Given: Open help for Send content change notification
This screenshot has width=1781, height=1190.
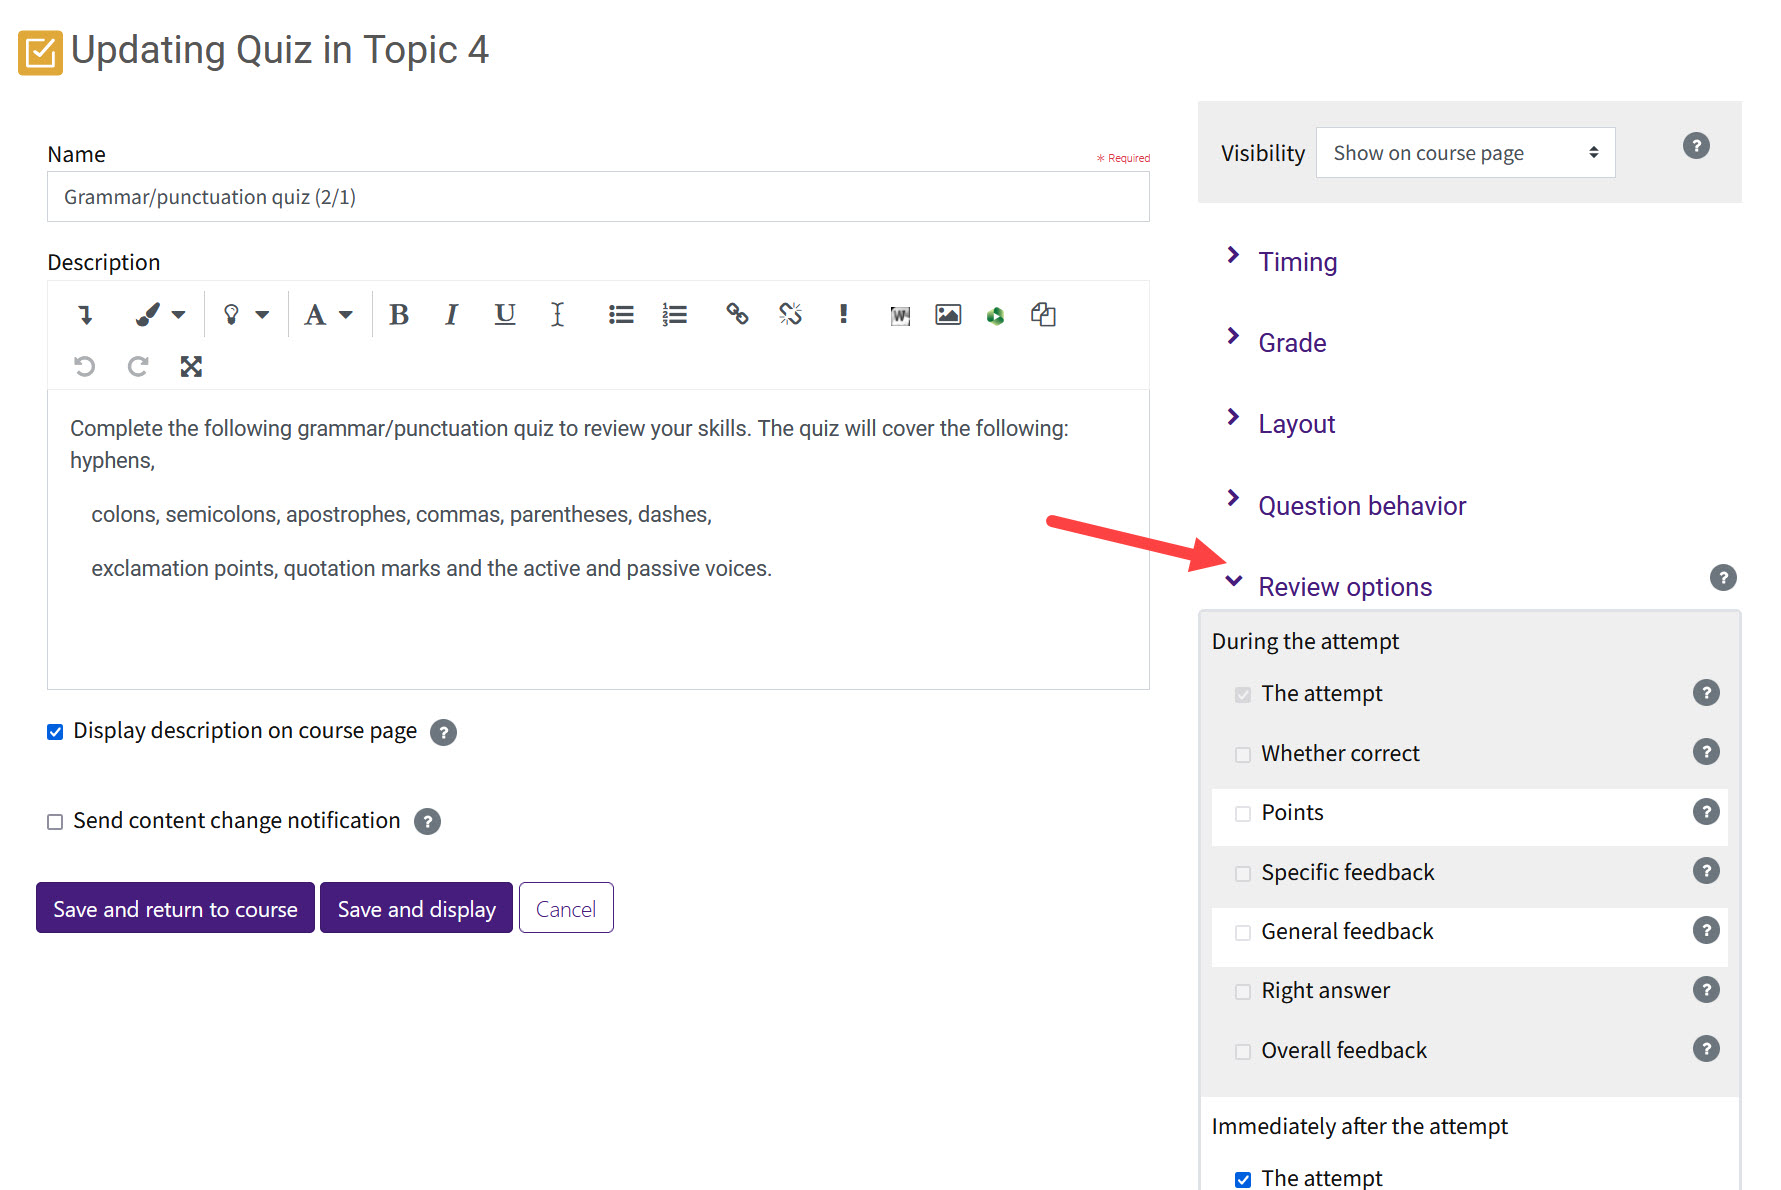Looking at the screenshot, I should click(x=427, y=822).
